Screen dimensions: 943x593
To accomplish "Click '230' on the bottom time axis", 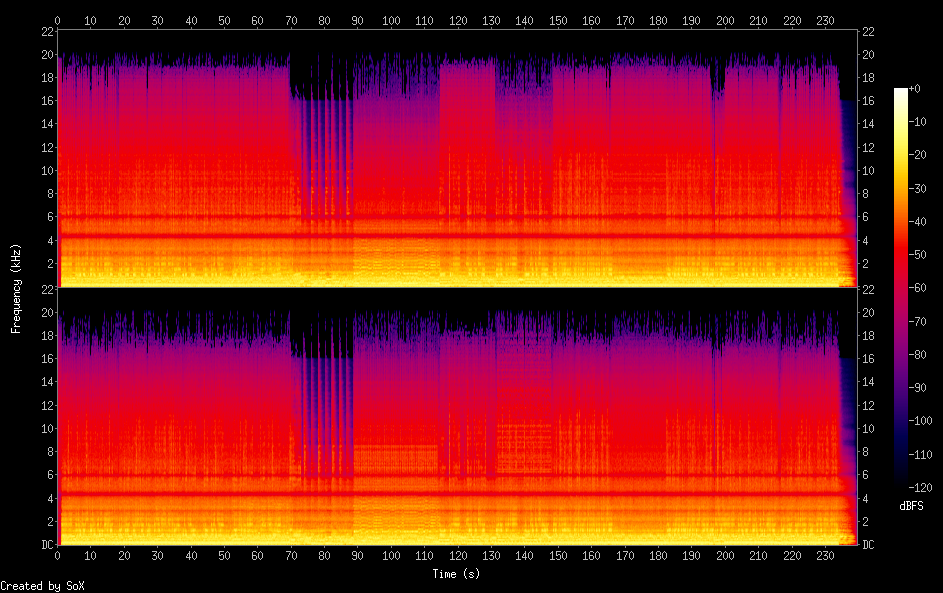I will 825,555.
